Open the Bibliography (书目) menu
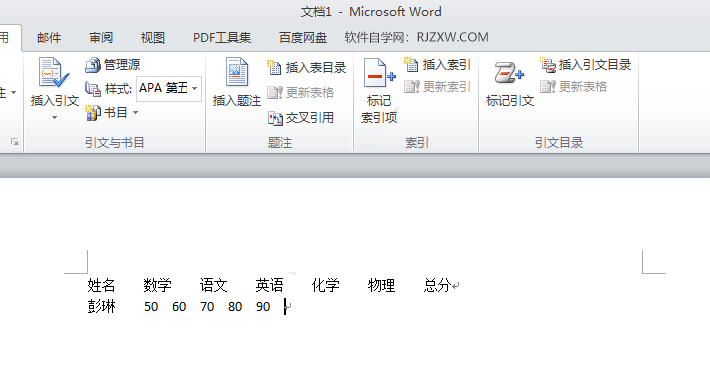The height and width of the screenshot is (374, 710). (x=111, y=113)
